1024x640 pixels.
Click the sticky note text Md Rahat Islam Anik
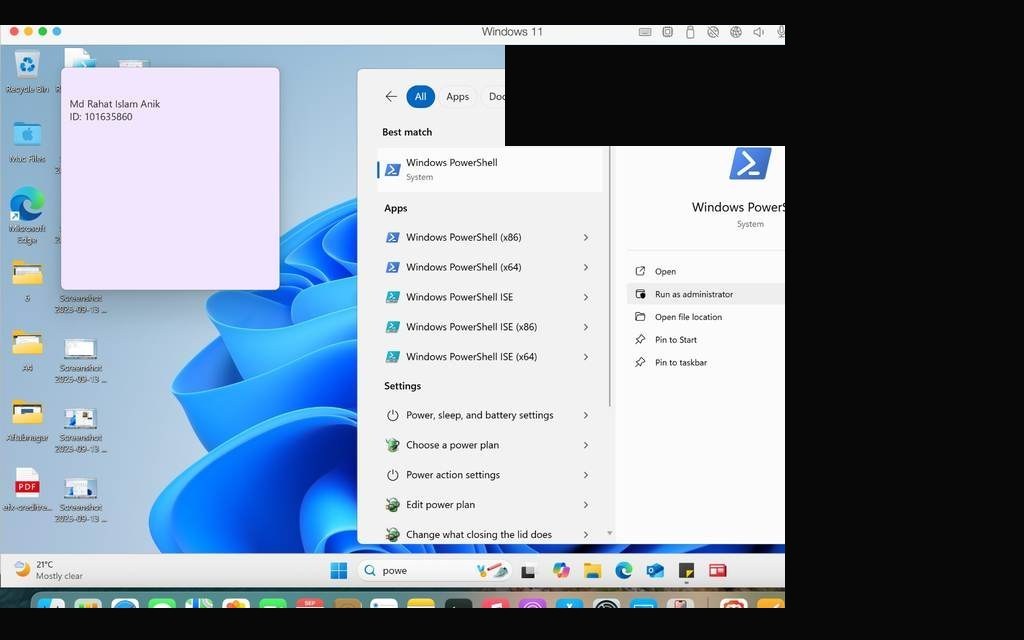pyautogui.click(x=115, y=104)
